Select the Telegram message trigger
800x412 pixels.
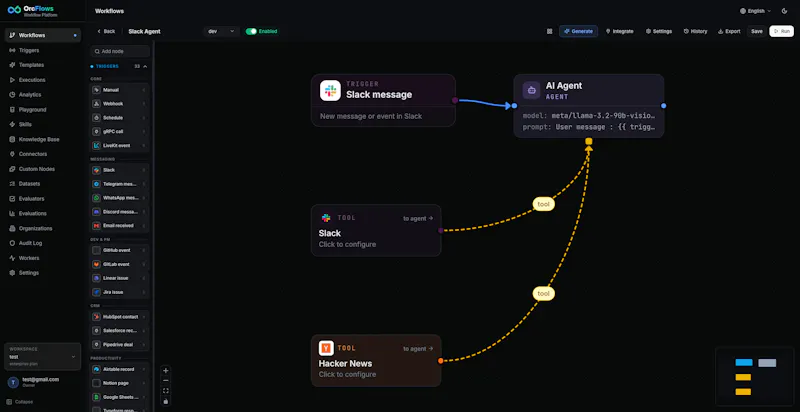[x=120, y=184]
